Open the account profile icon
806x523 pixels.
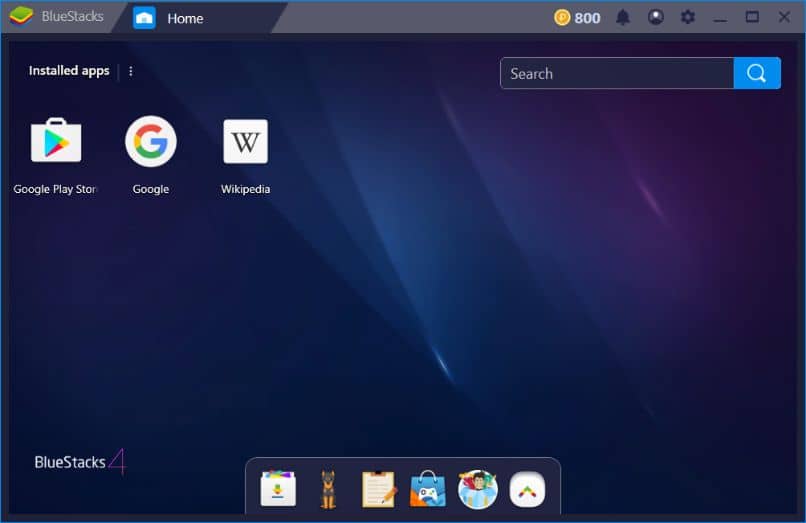[x=655, y=17]
